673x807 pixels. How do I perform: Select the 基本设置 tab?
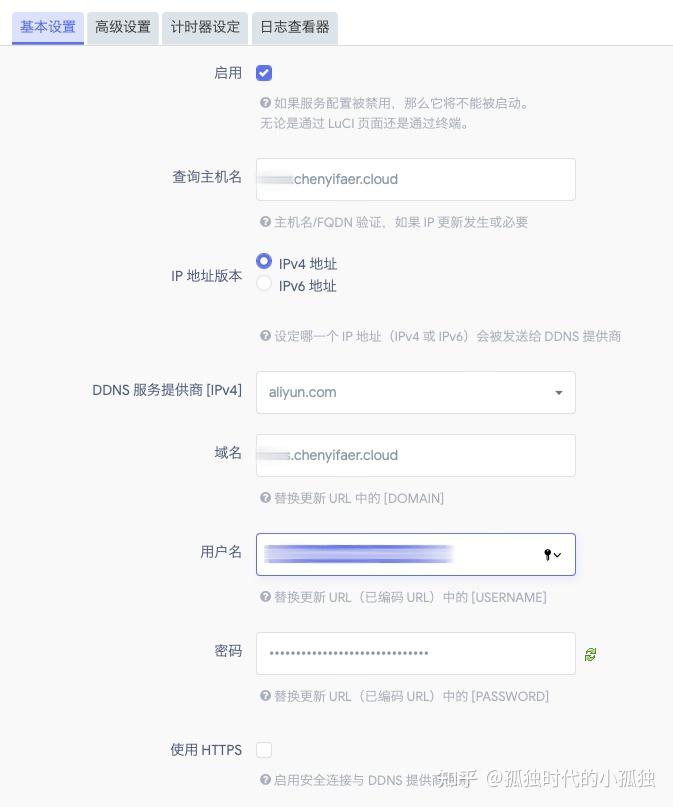click(x=48, y=28)
